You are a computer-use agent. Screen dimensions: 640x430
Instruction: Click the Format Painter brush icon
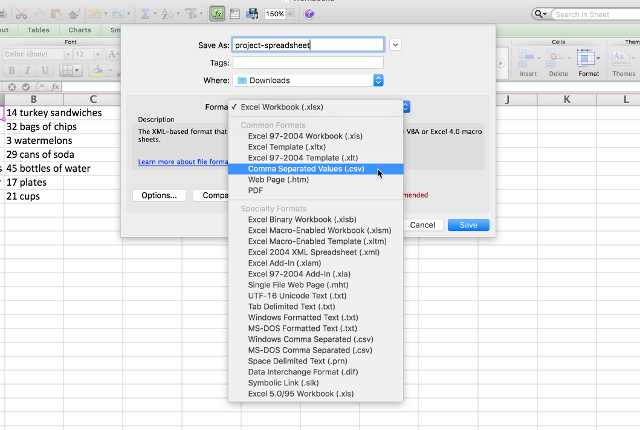(x=73, y=14)
